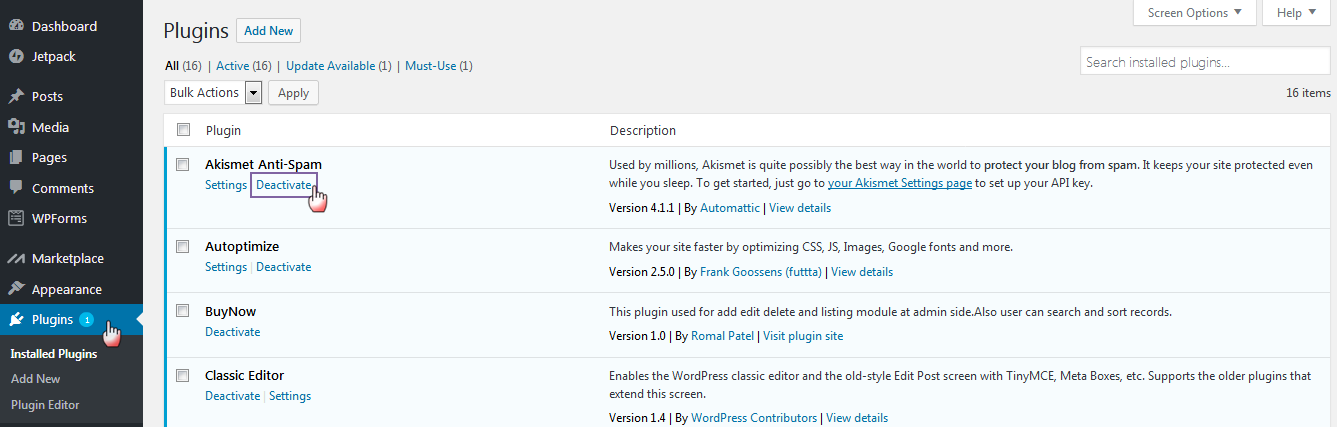View details for Autoptimize
This screenshot has height=427, width=1337.
pyautogui.click(x=862, y=272)
